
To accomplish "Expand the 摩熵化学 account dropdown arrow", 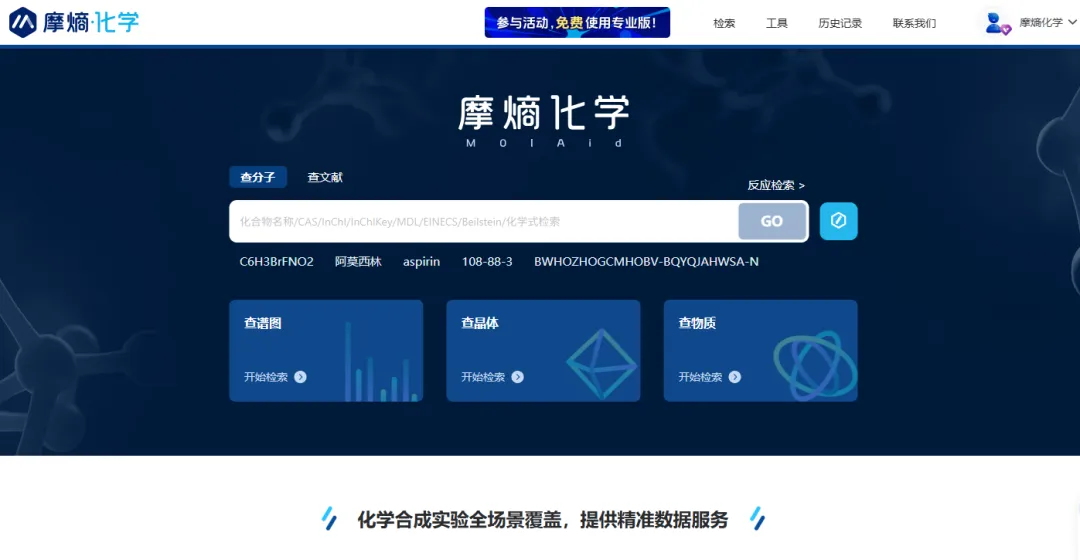I will click(x=1072, y=23).
